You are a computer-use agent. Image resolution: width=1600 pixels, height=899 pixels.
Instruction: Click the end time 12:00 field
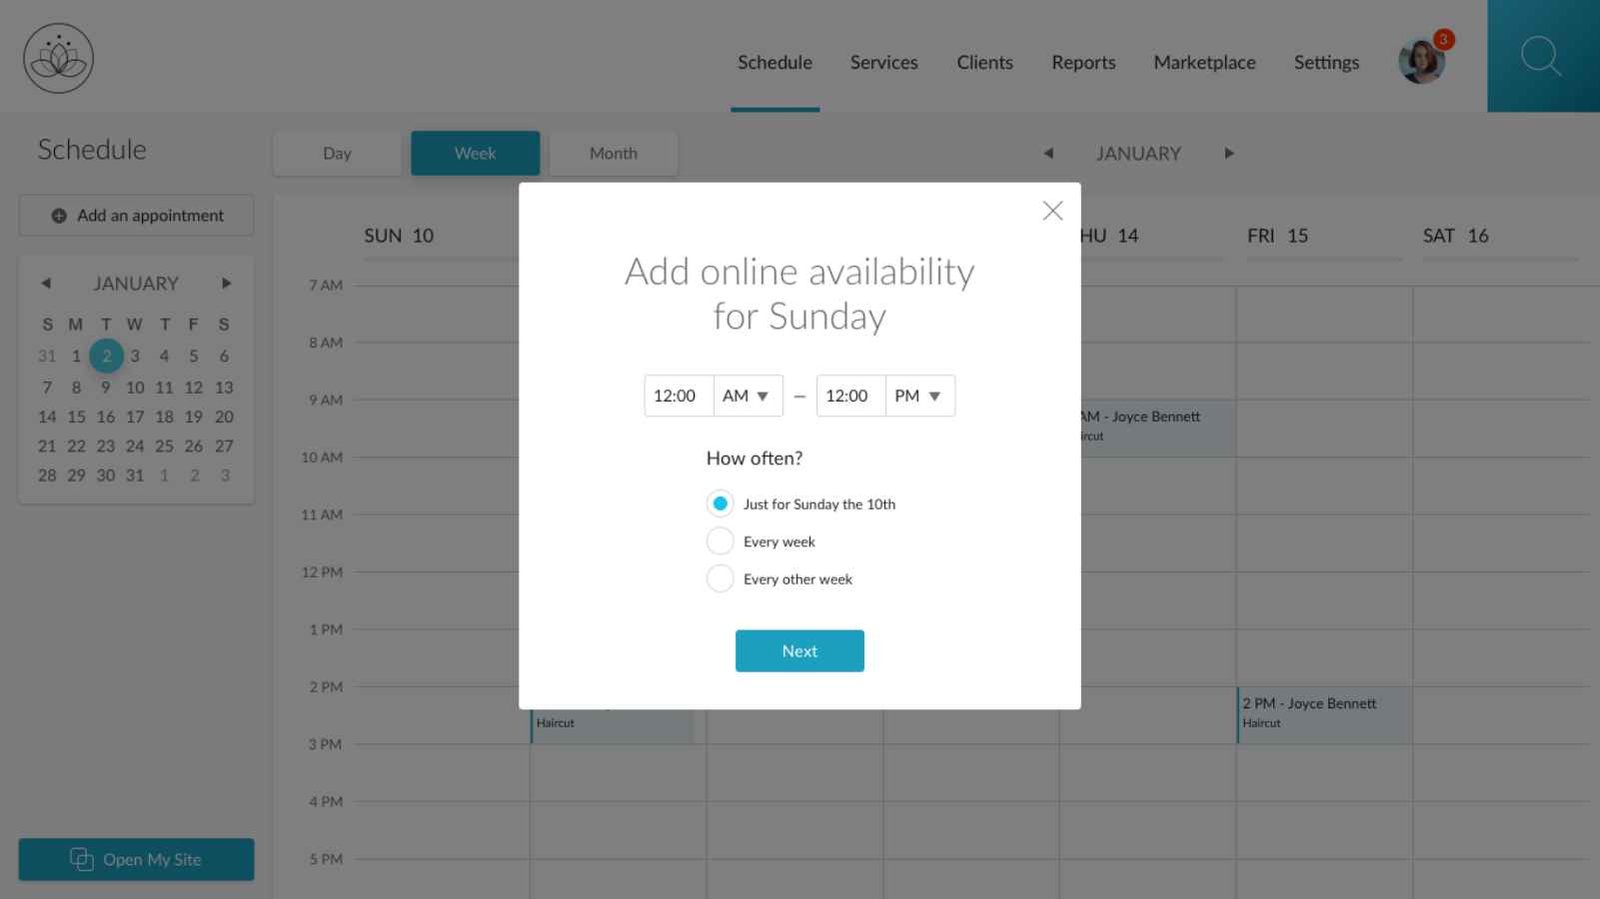[851, 396]
